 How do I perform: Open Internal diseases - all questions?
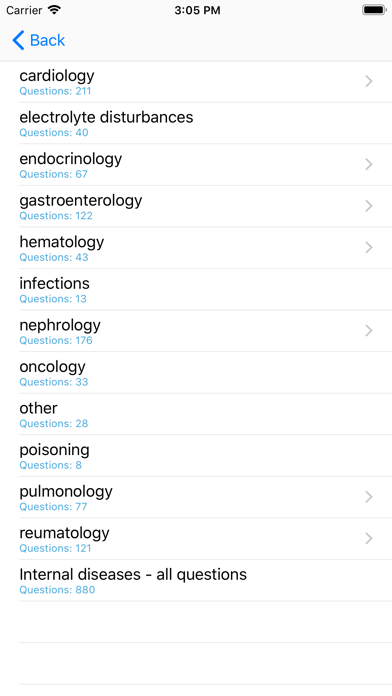(196, 581)
